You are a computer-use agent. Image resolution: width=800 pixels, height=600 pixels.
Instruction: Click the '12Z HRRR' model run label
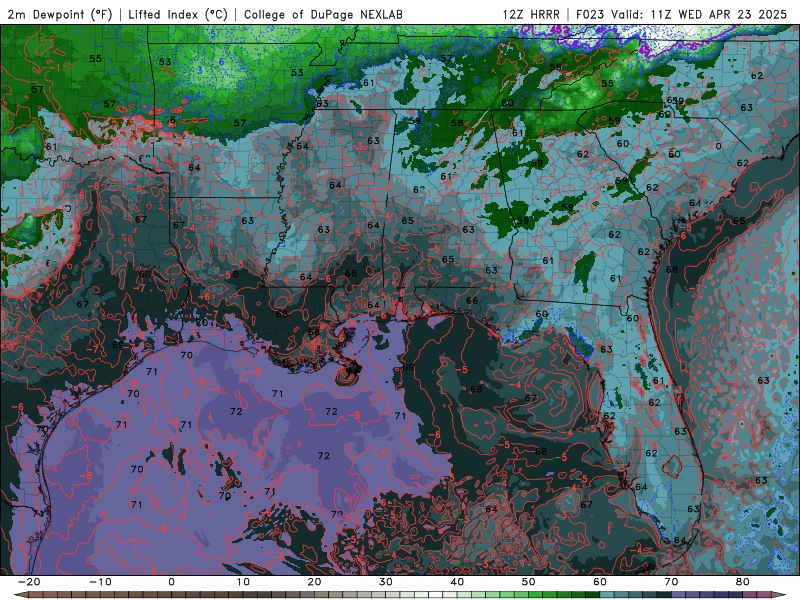[x=531, y=14]
